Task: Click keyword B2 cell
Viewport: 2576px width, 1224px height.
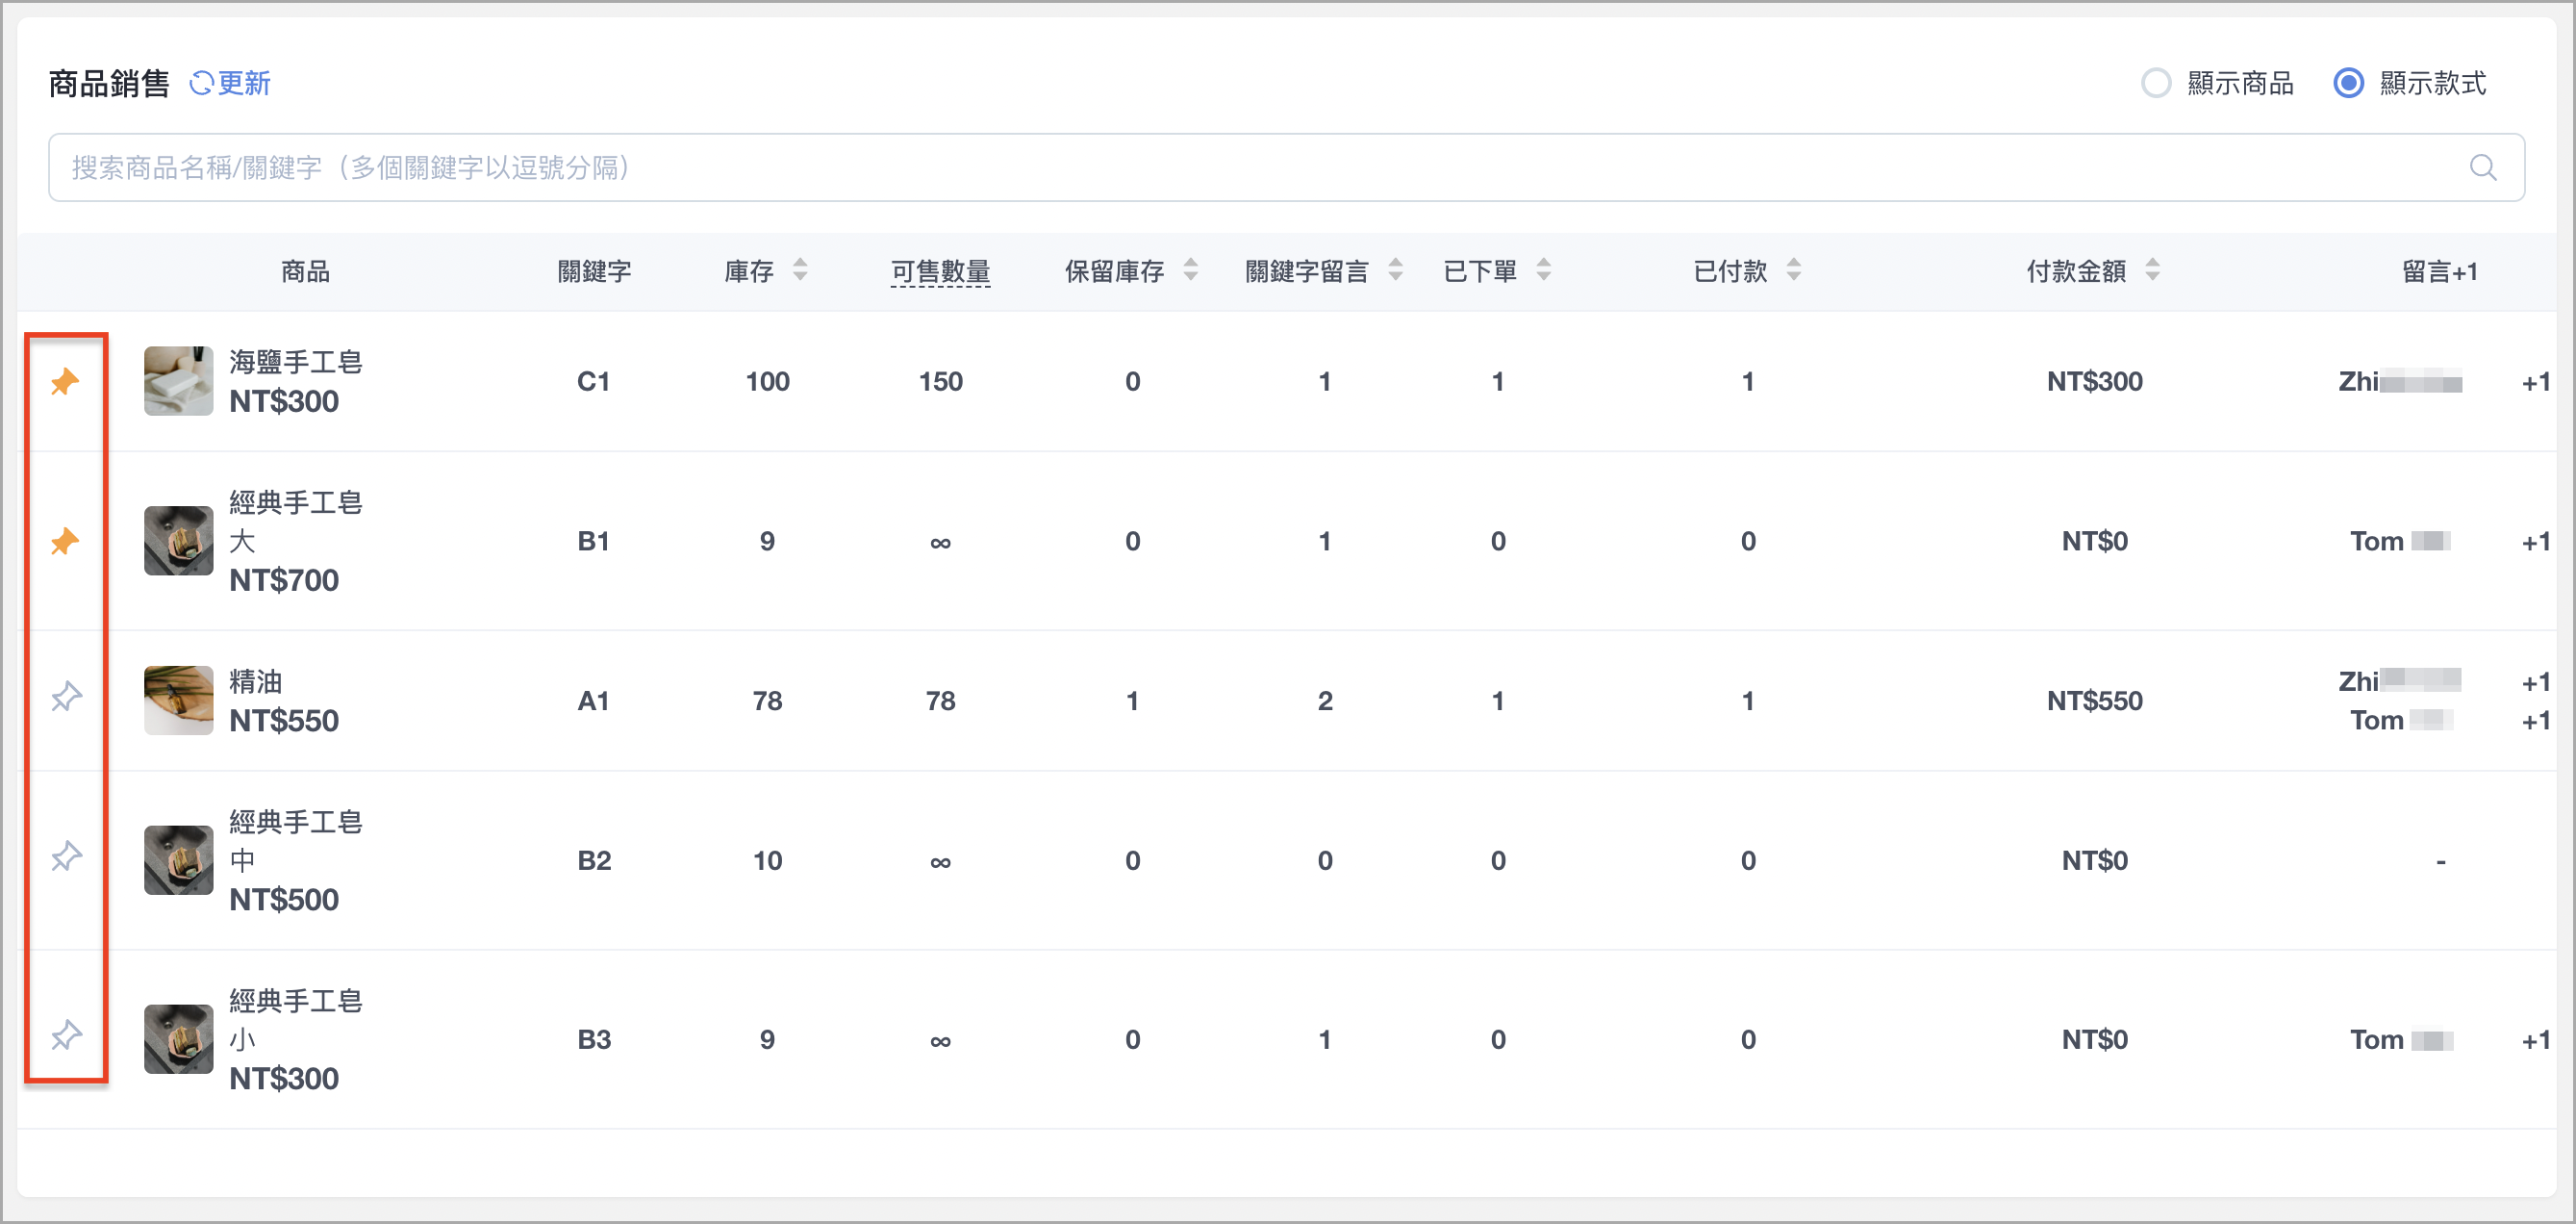Action: (x=594, y=860)
